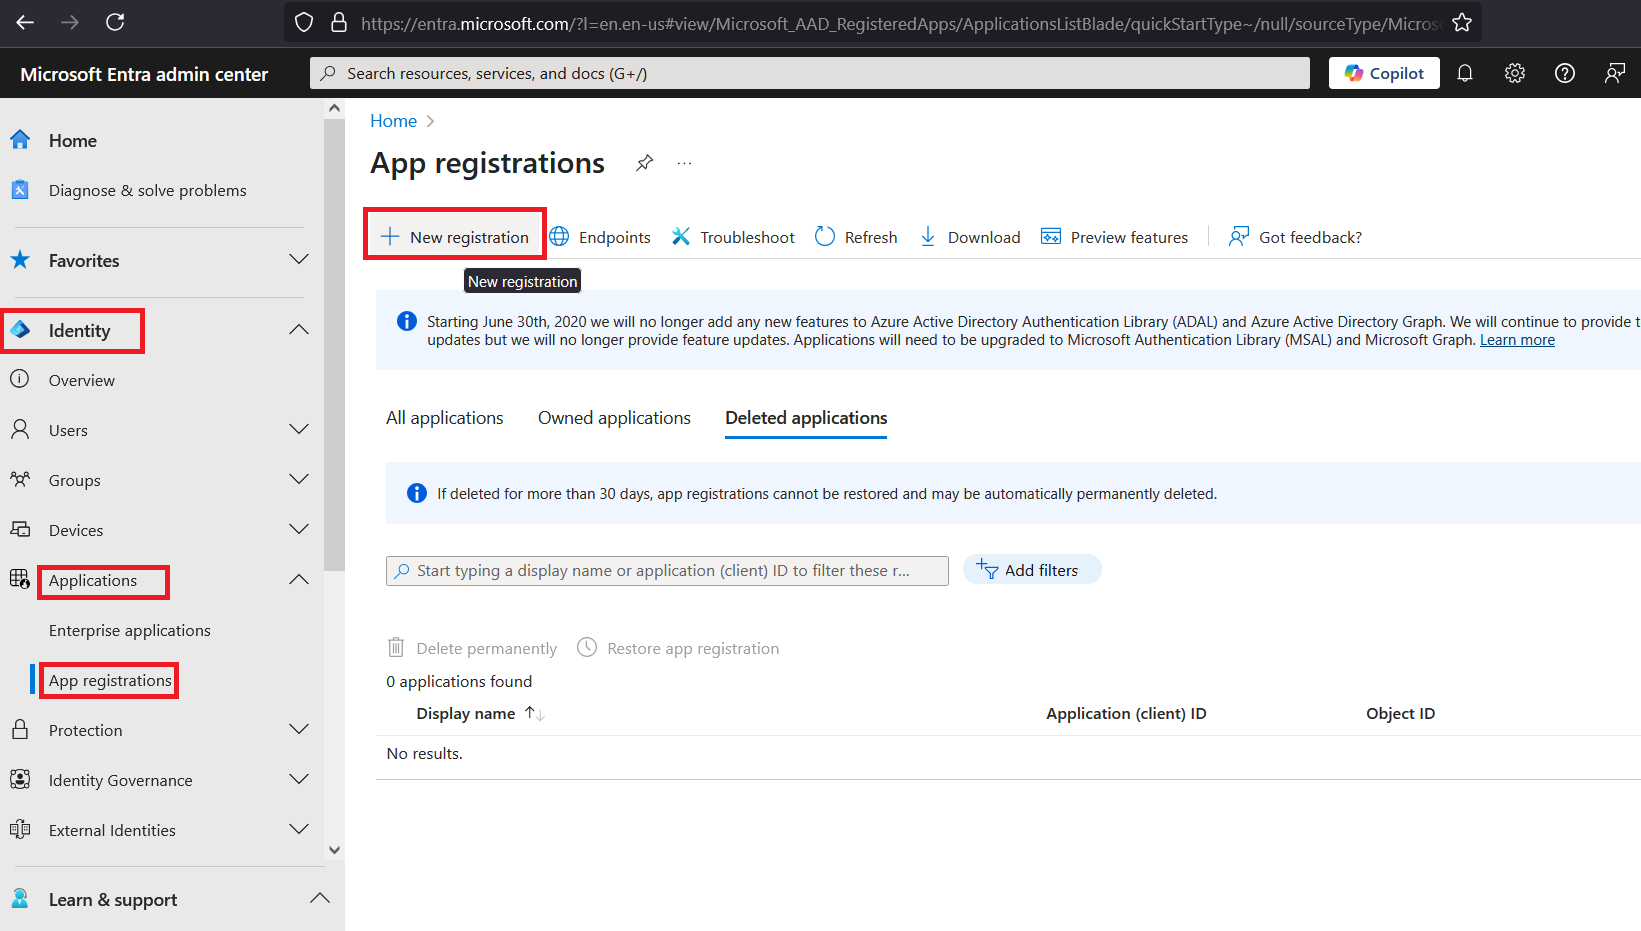
Task: Click the Download arrow icon
Action: coord(928,237)
